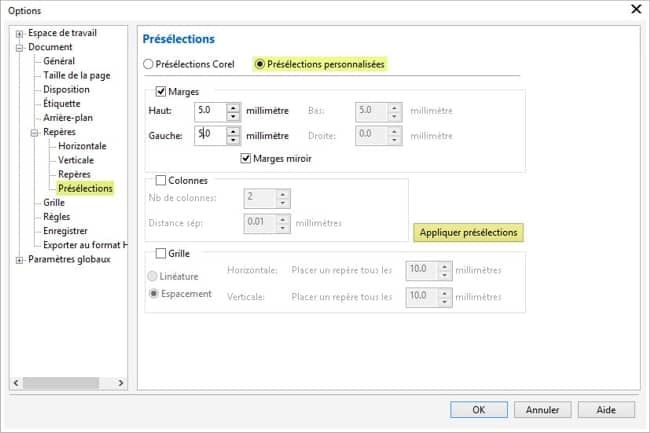Expand the Paramètres globaux tree node

[x=19, y=260]
